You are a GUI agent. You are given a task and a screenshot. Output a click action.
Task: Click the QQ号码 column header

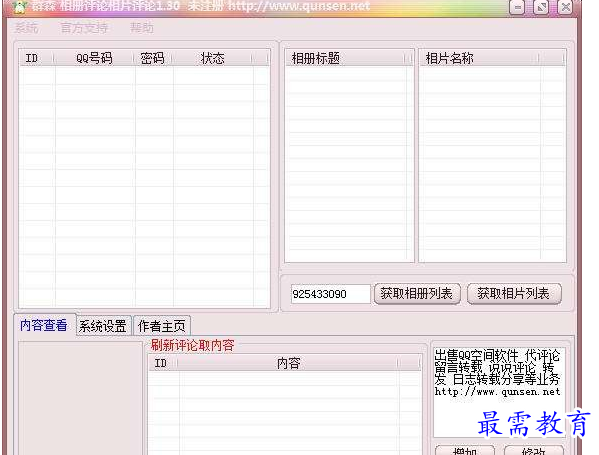94,58
